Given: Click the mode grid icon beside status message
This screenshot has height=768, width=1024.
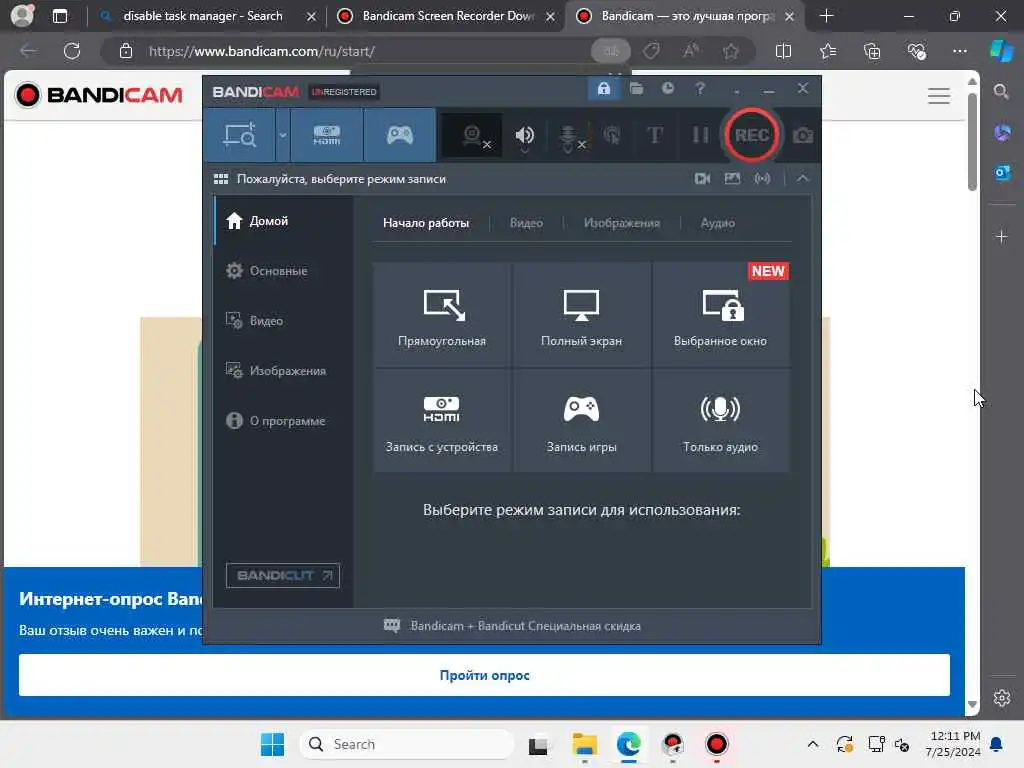Looking at the screenshot, I should point(221,179).
